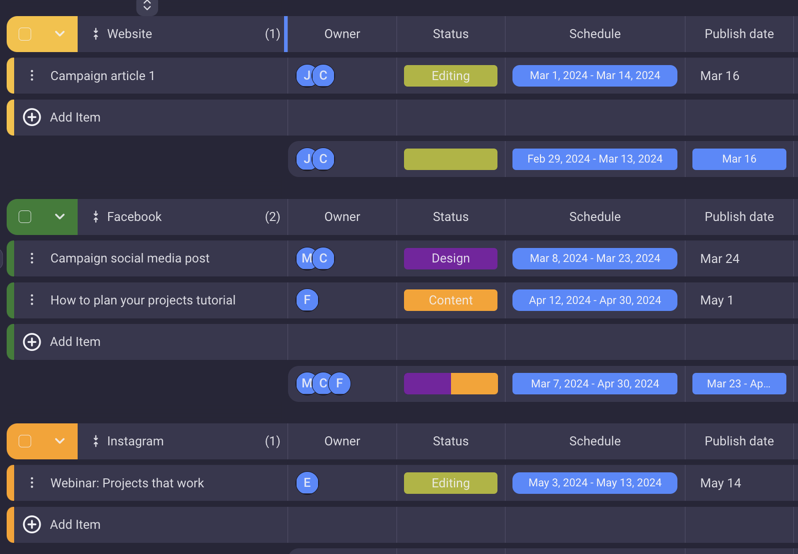798x554 pixels.
Task: Click Schedule column header in Facebook group
Action: [594, 217]
